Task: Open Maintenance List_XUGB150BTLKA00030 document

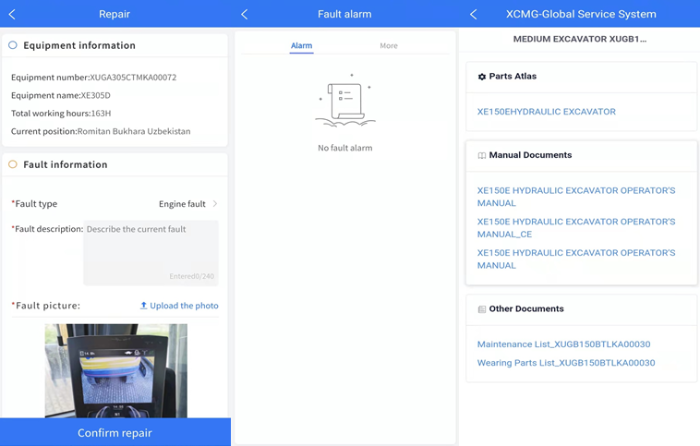Action: (563, 344)
